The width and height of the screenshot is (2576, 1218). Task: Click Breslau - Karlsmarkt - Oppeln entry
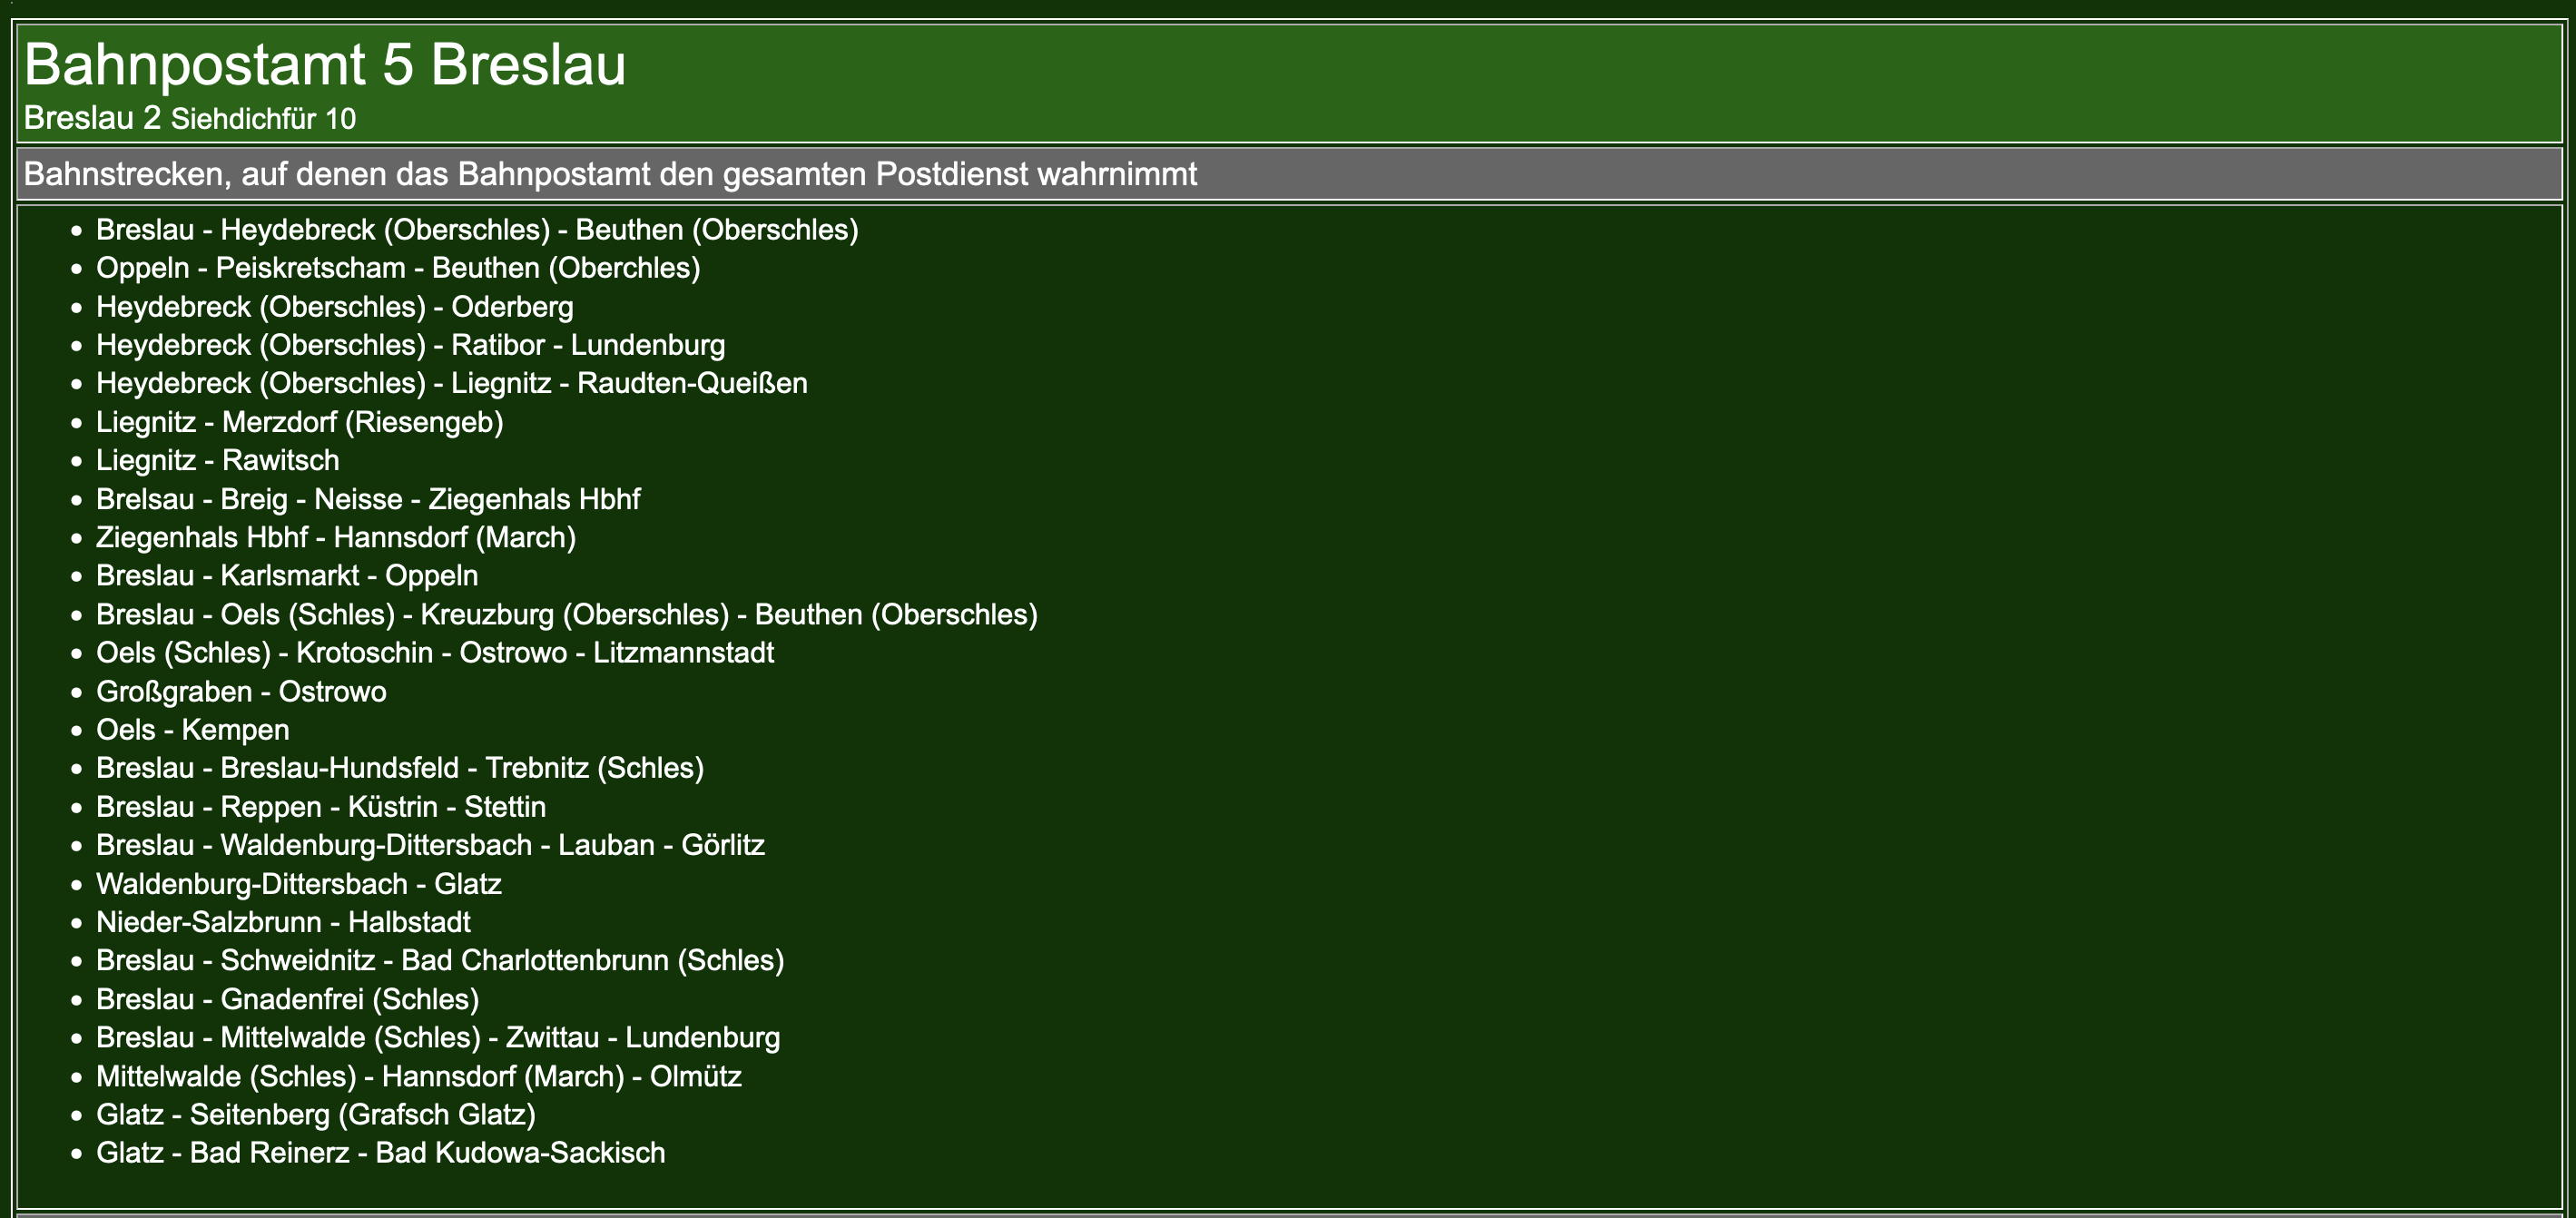point(287,576)
